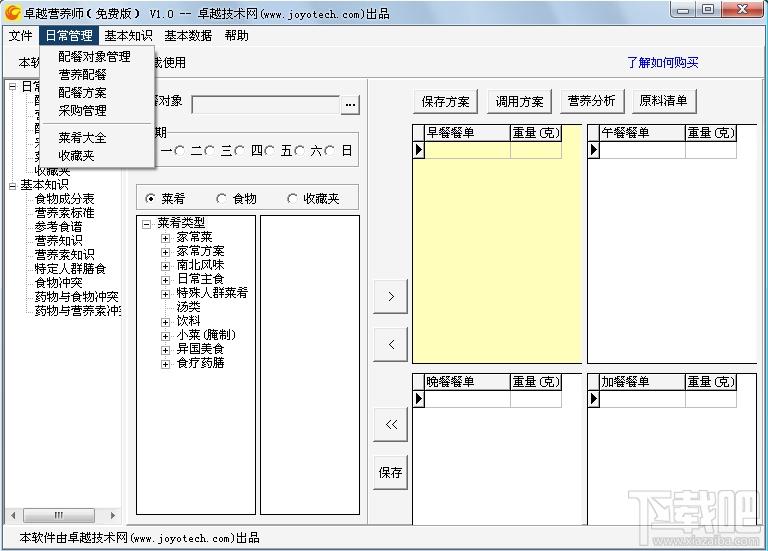768x551 pixels.
Task: Select 营养知识 in the left tree
Action: [x=58, y=240]
